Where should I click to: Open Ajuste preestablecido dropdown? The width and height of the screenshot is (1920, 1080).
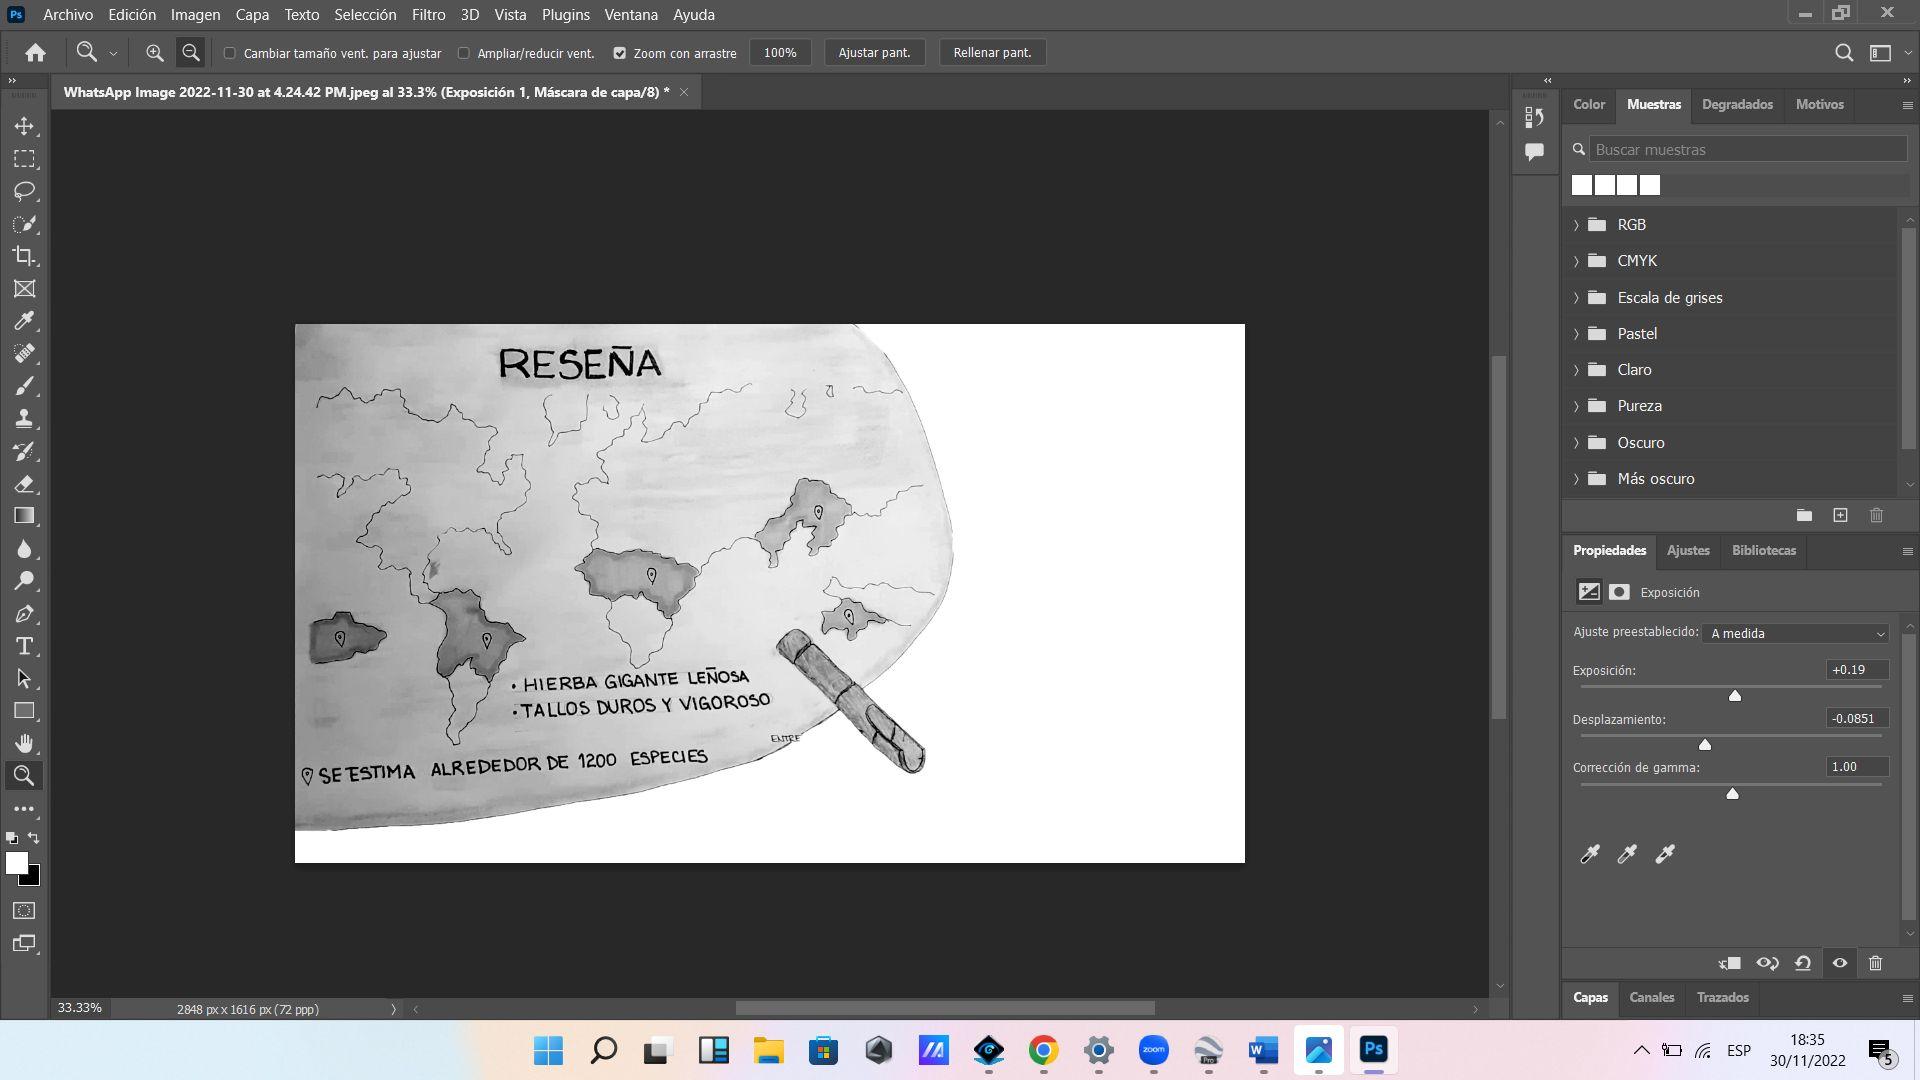coord(1796,633)
